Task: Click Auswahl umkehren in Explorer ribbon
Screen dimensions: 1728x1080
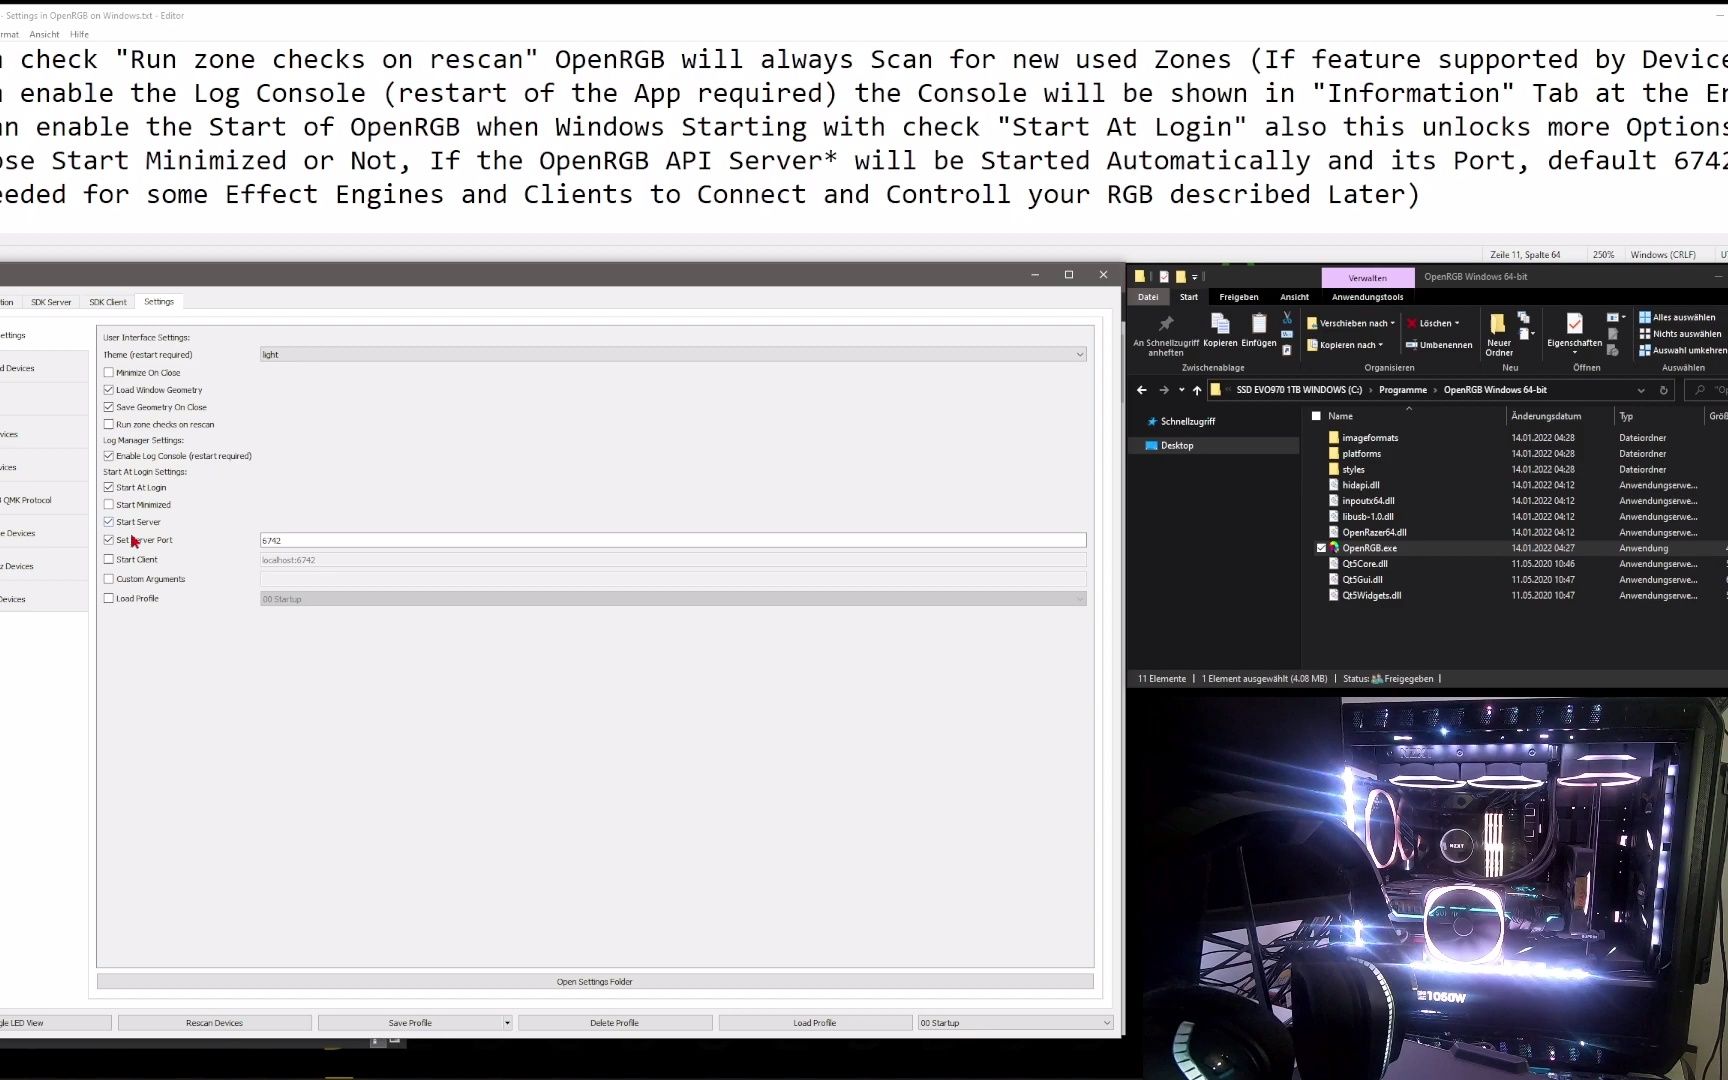Action: tap(1683, 350)
